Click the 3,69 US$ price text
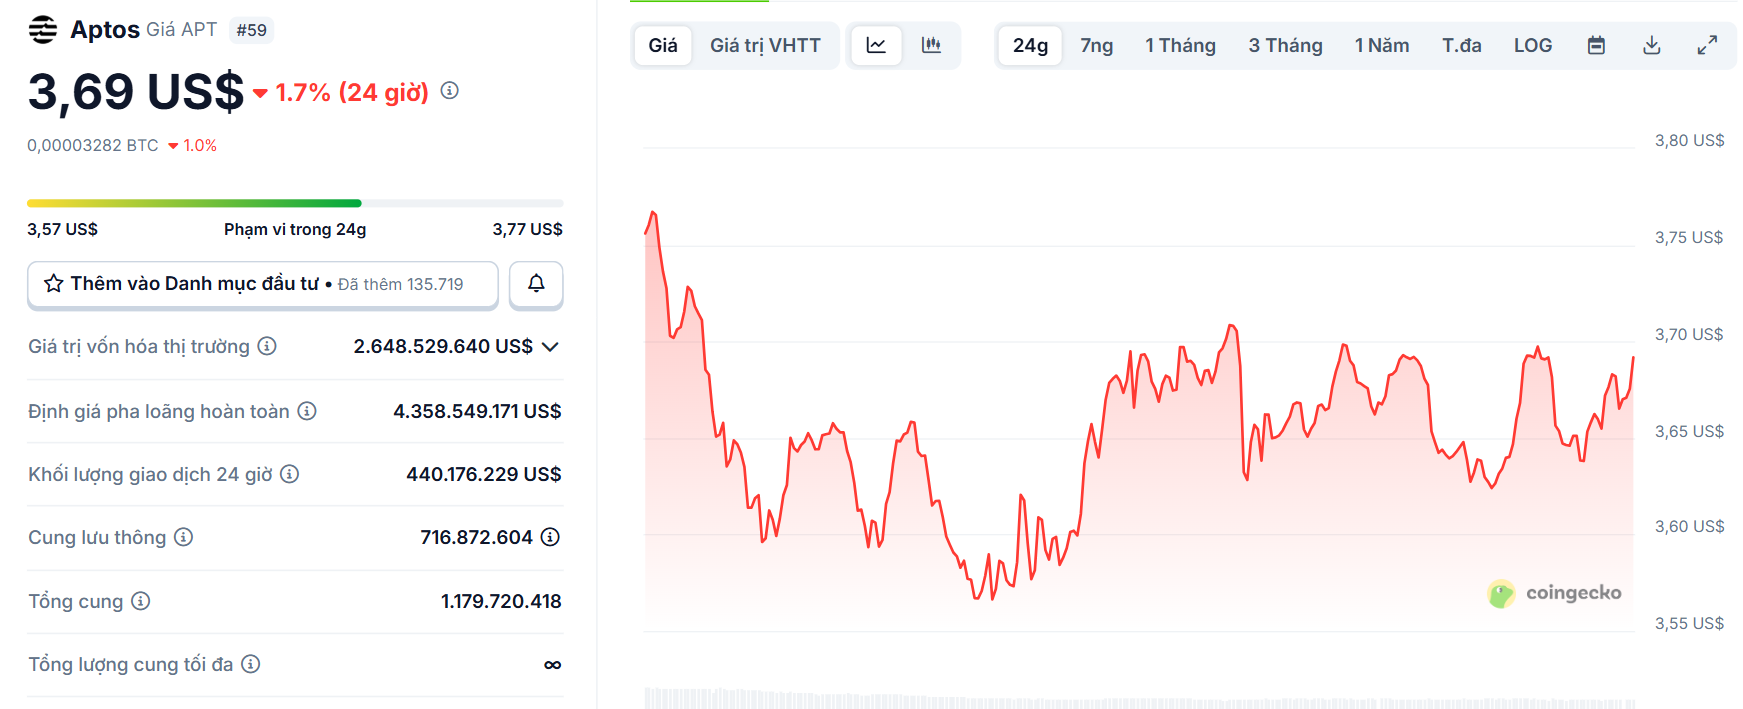This screenshot has height=709, width=1743. [136, 92]
